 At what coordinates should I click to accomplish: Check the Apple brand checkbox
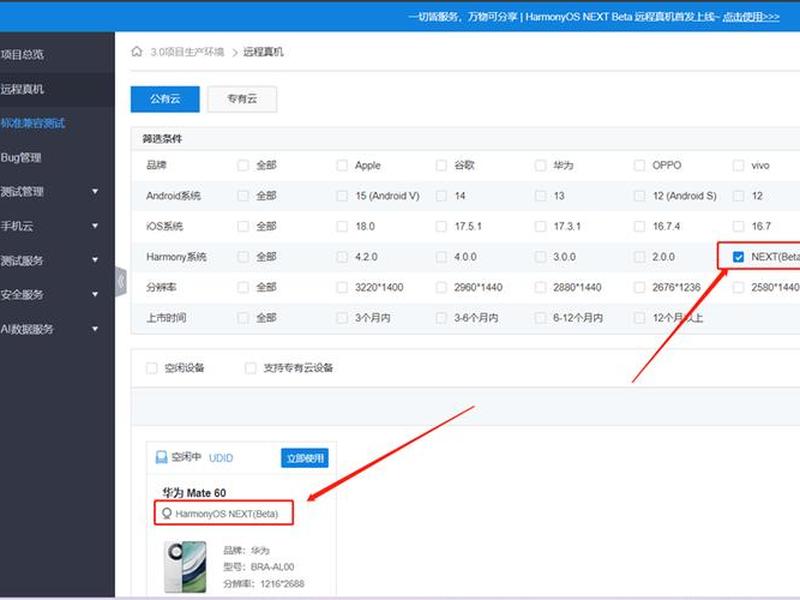pyautogui.click(x=342, y=165)
